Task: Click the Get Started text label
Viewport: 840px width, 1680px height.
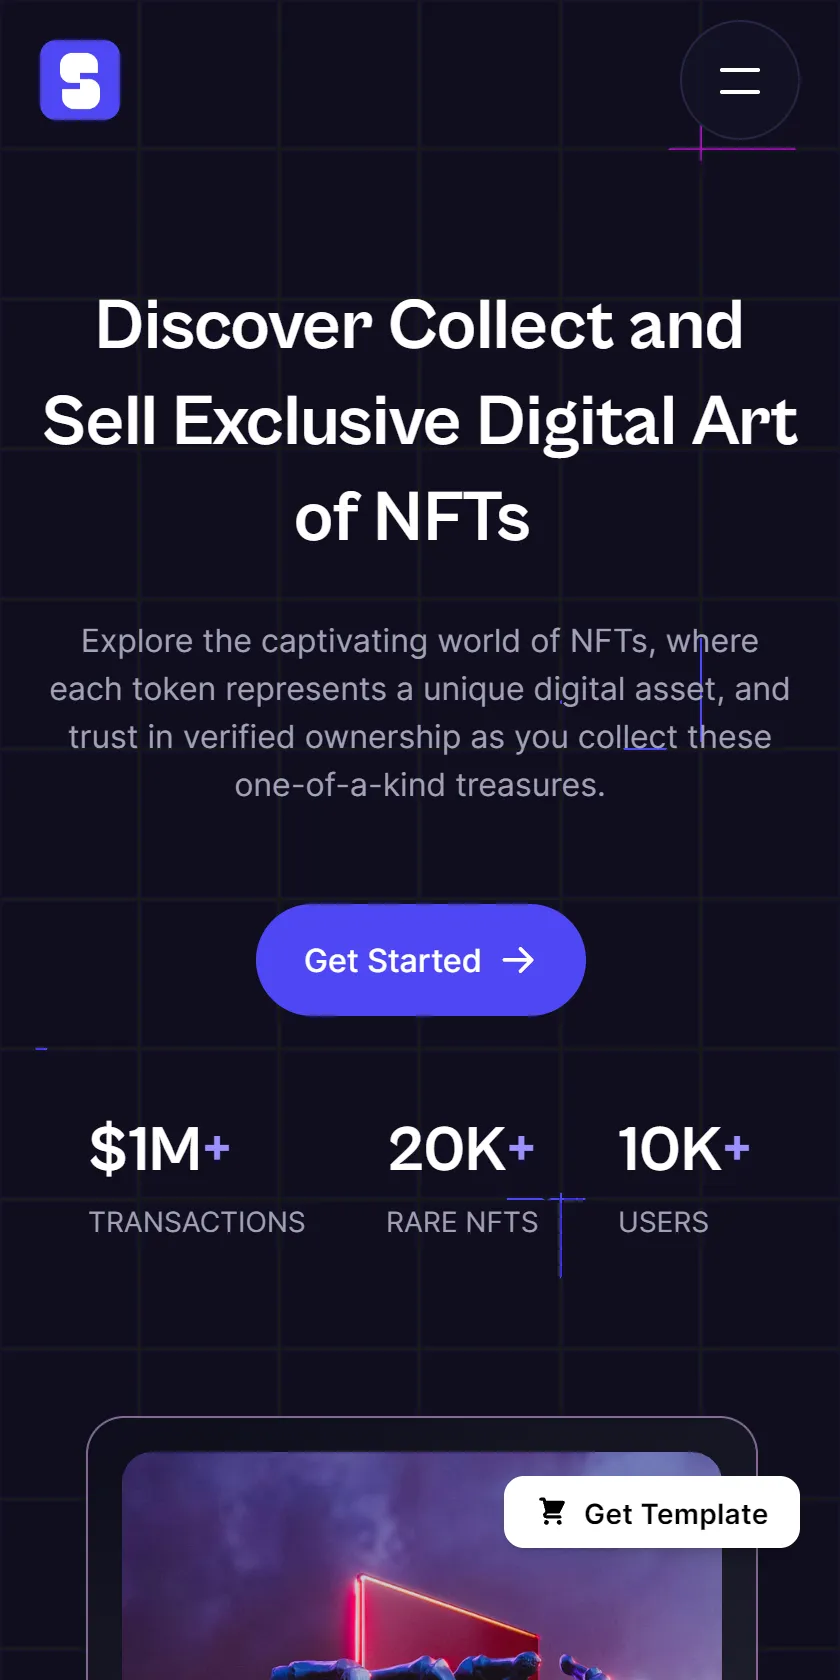Action: (392, 961)
